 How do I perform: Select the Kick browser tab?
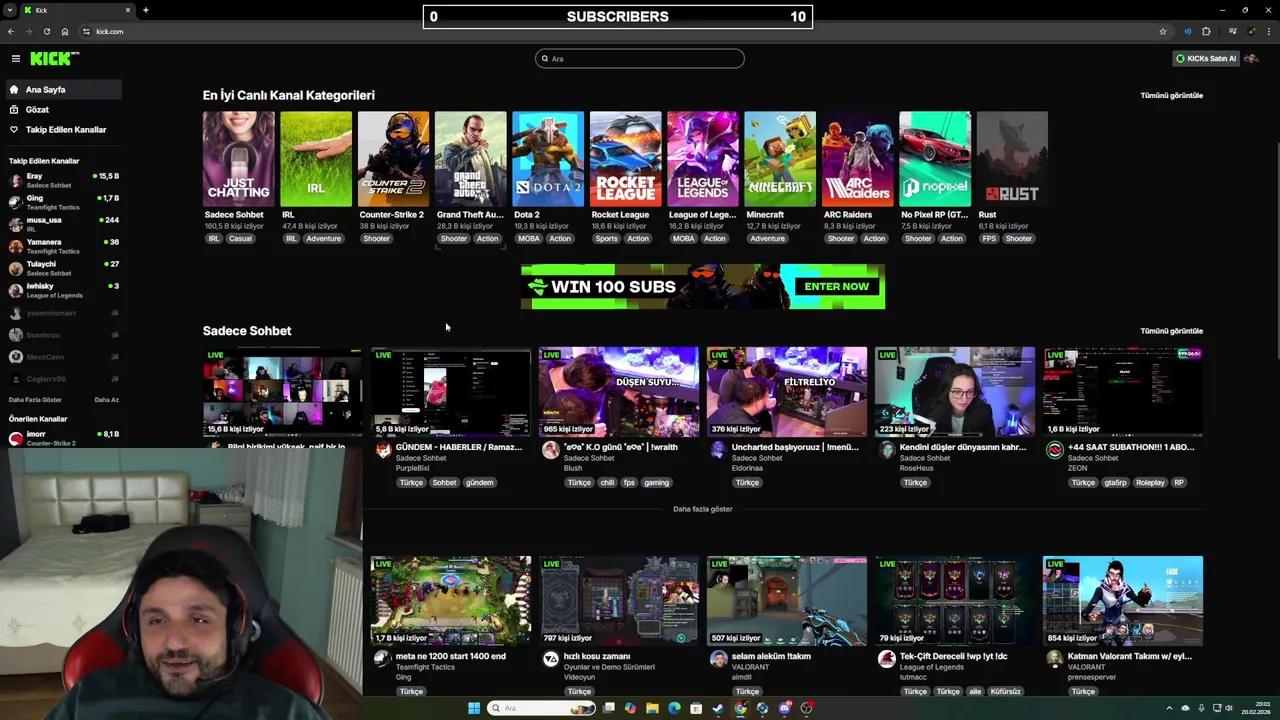point(78,10)
